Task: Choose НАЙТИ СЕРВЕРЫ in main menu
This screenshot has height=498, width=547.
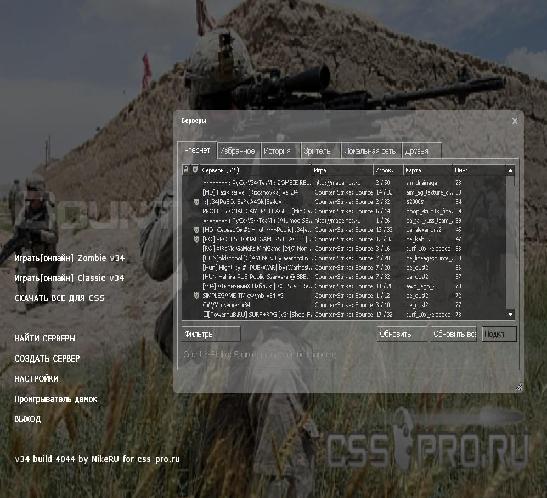Action: point(45,338)
